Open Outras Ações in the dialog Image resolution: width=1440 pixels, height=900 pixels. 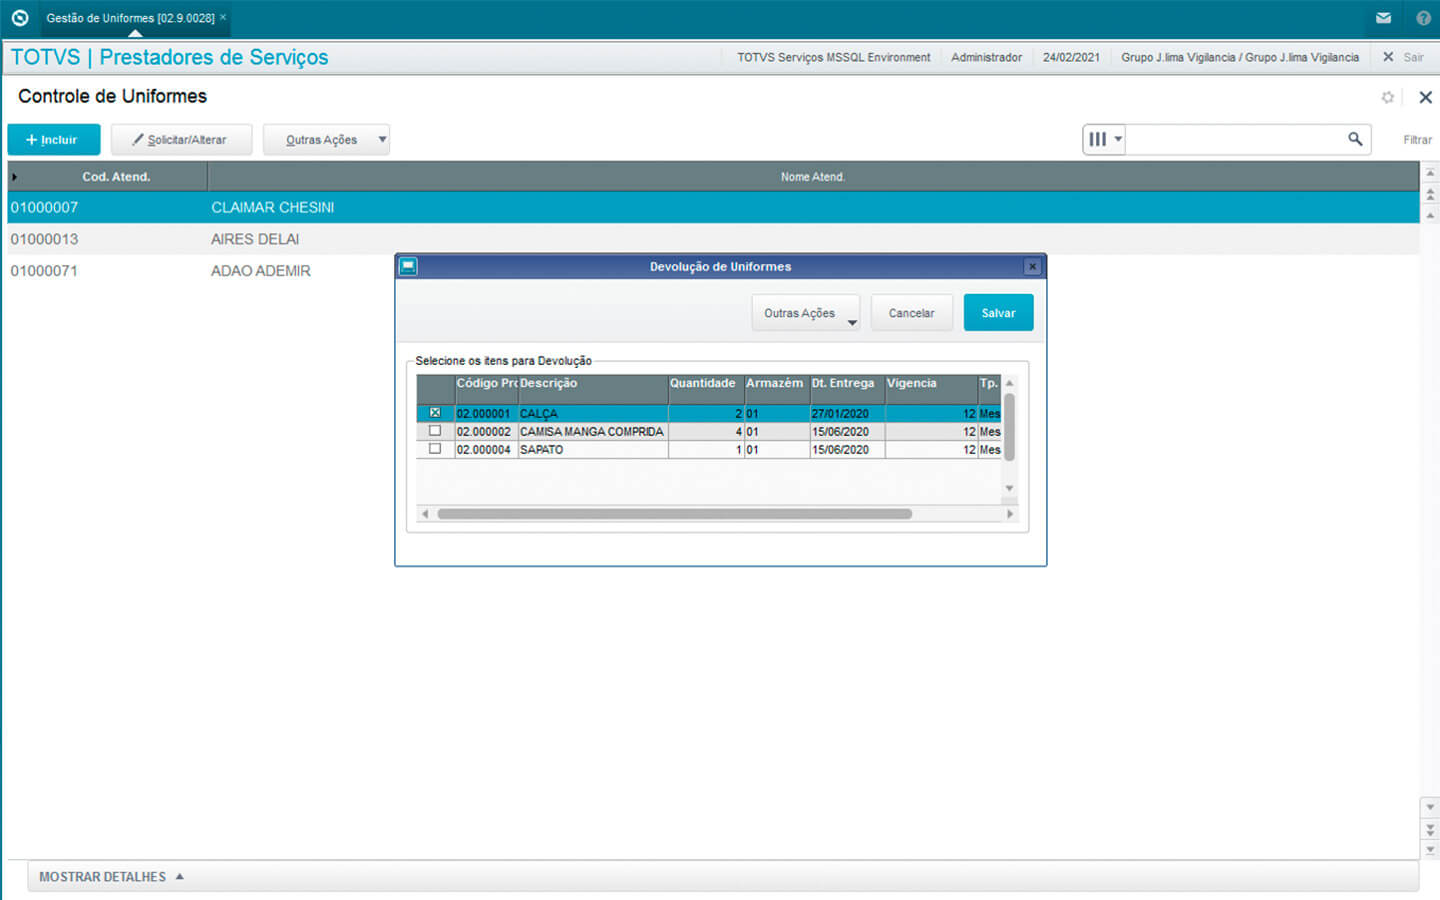pos(806,313)
